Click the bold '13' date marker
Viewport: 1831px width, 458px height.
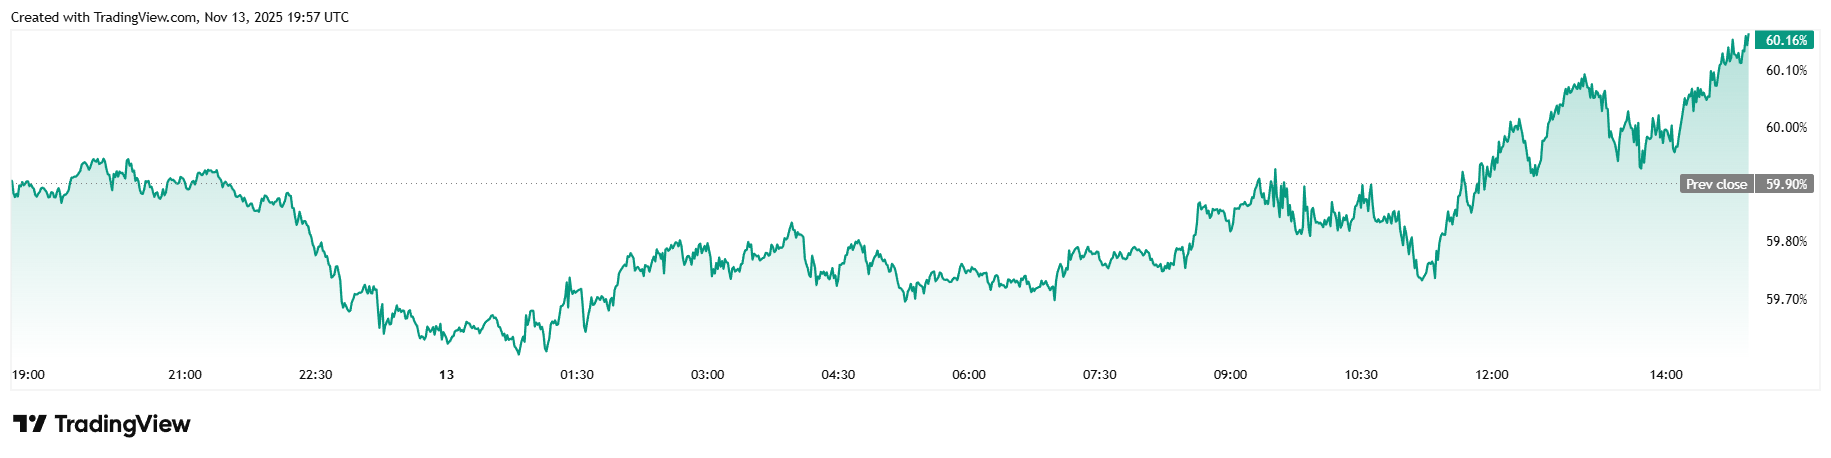pos(446,375)
